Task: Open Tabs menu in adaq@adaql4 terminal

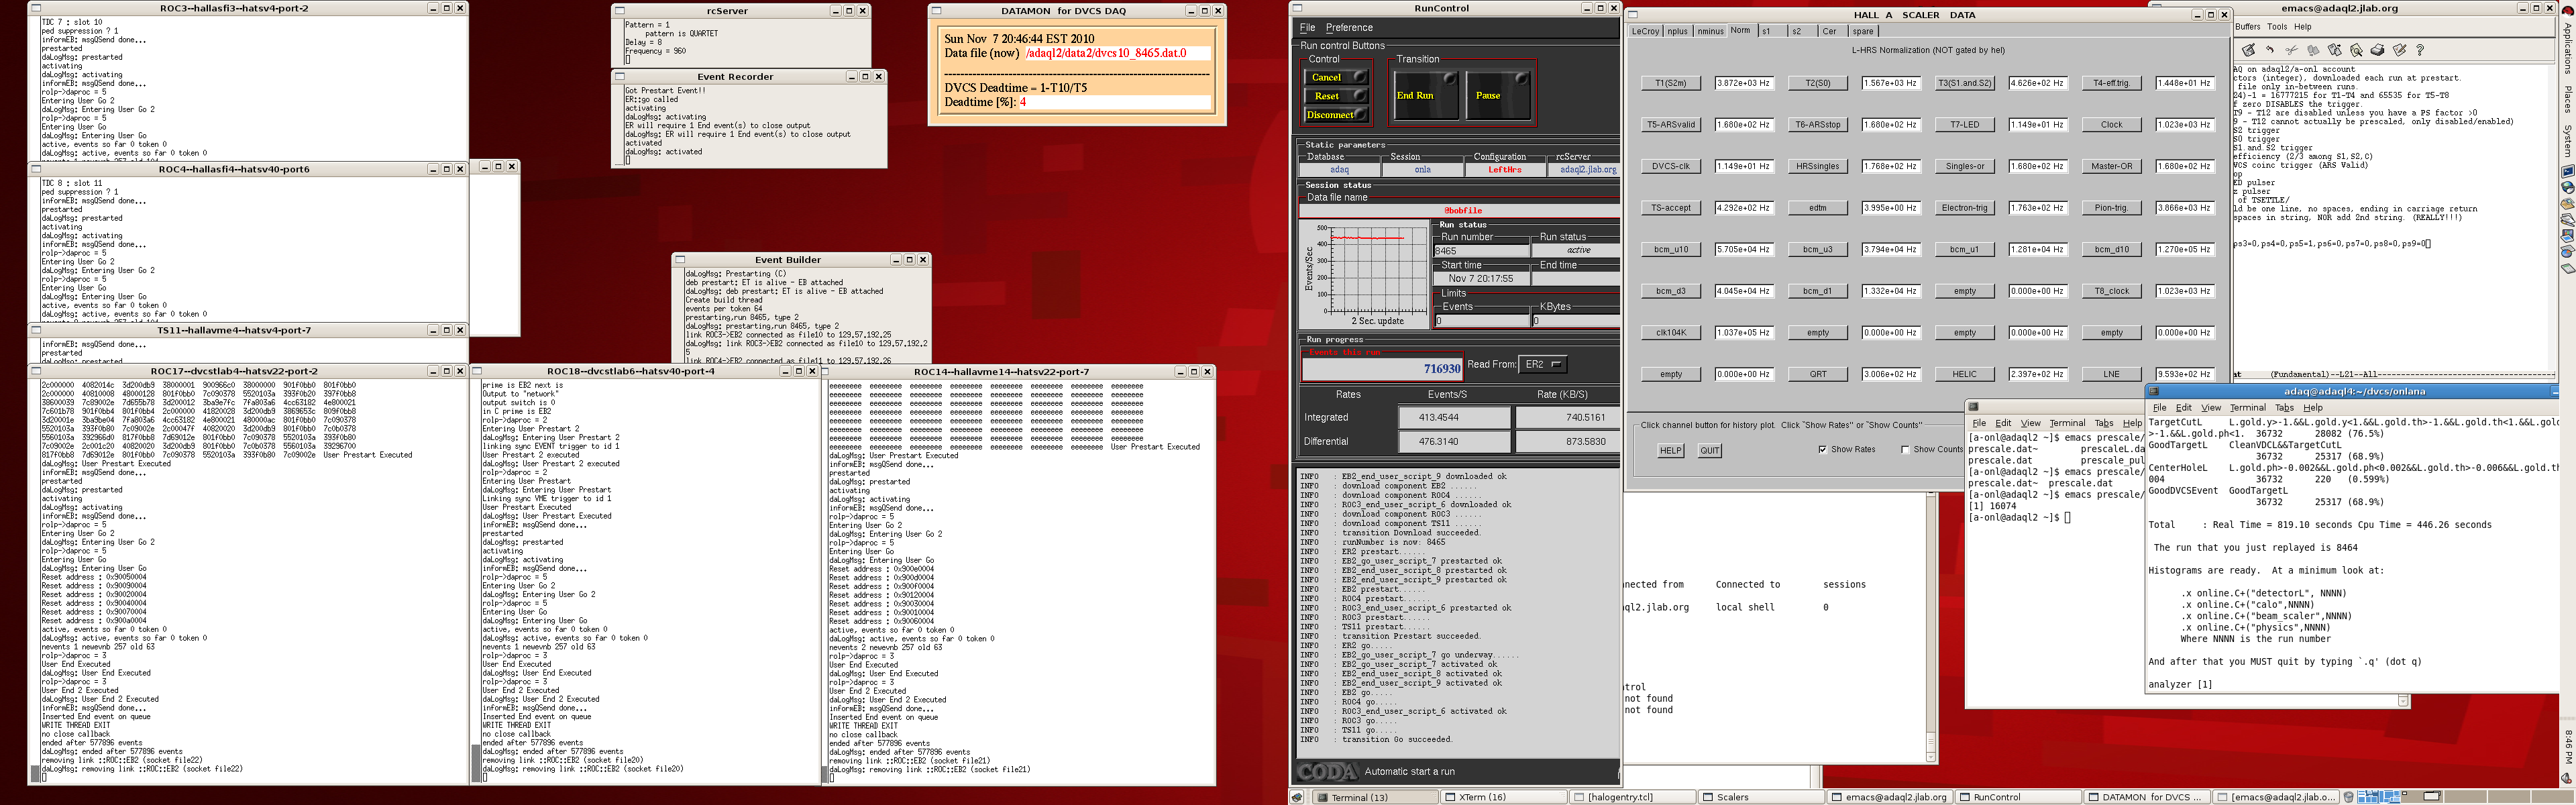Action: pyautogui.click(x=2284, y=408)
